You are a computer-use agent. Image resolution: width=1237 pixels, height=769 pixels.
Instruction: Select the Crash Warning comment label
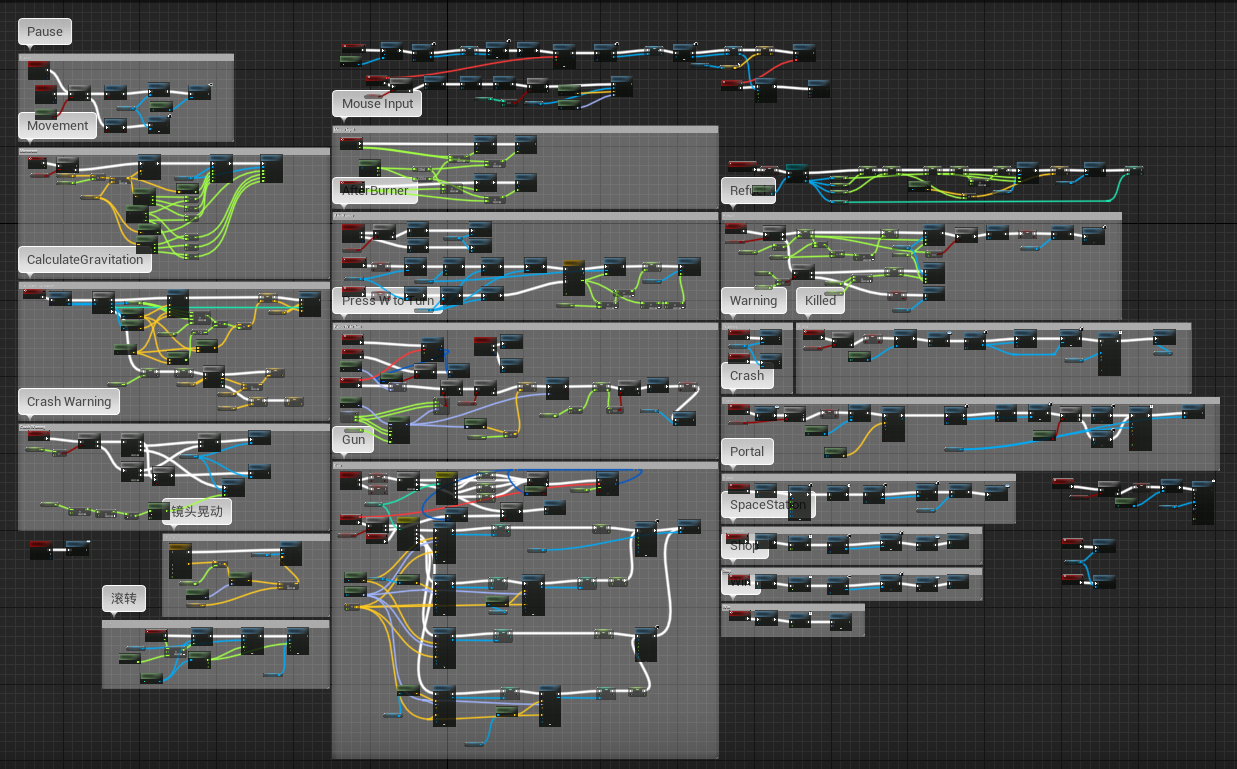click(x=69, y=402)
